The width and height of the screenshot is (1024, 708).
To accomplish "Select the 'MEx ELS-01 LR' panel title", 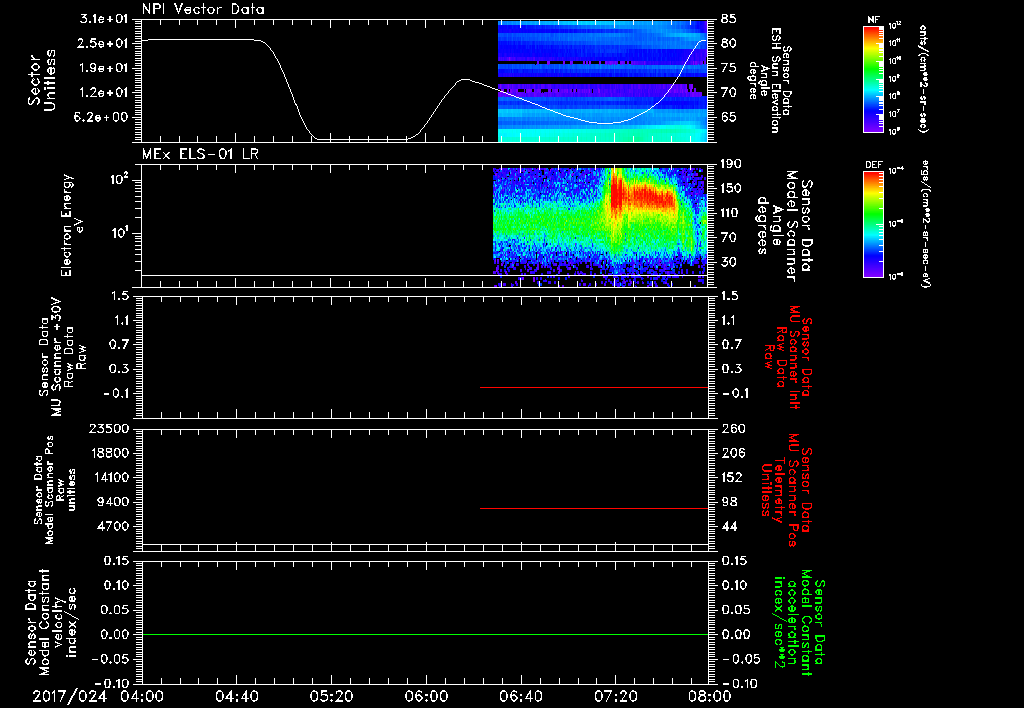I will [200, 154].
